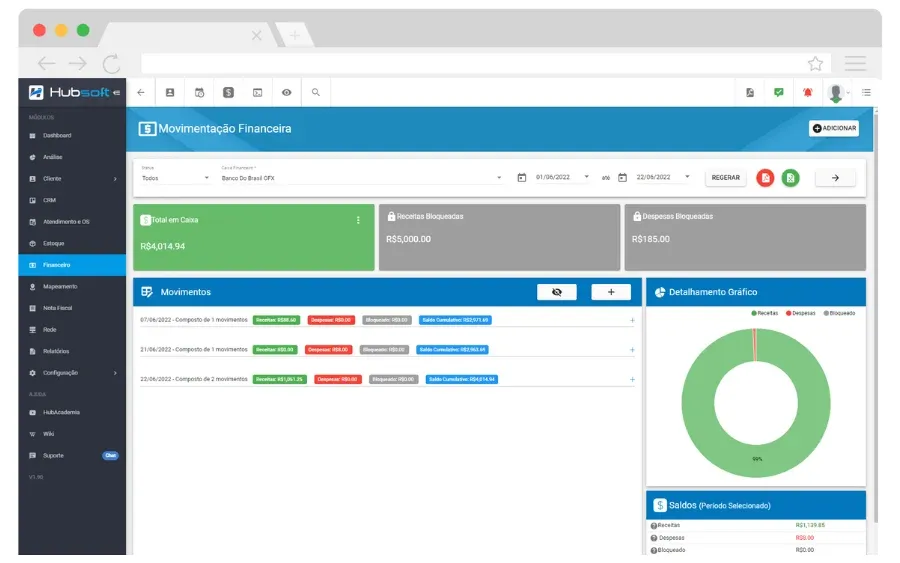Click the right arrow button in the filter bar
The image size is (900, 563).
[835, 178]
